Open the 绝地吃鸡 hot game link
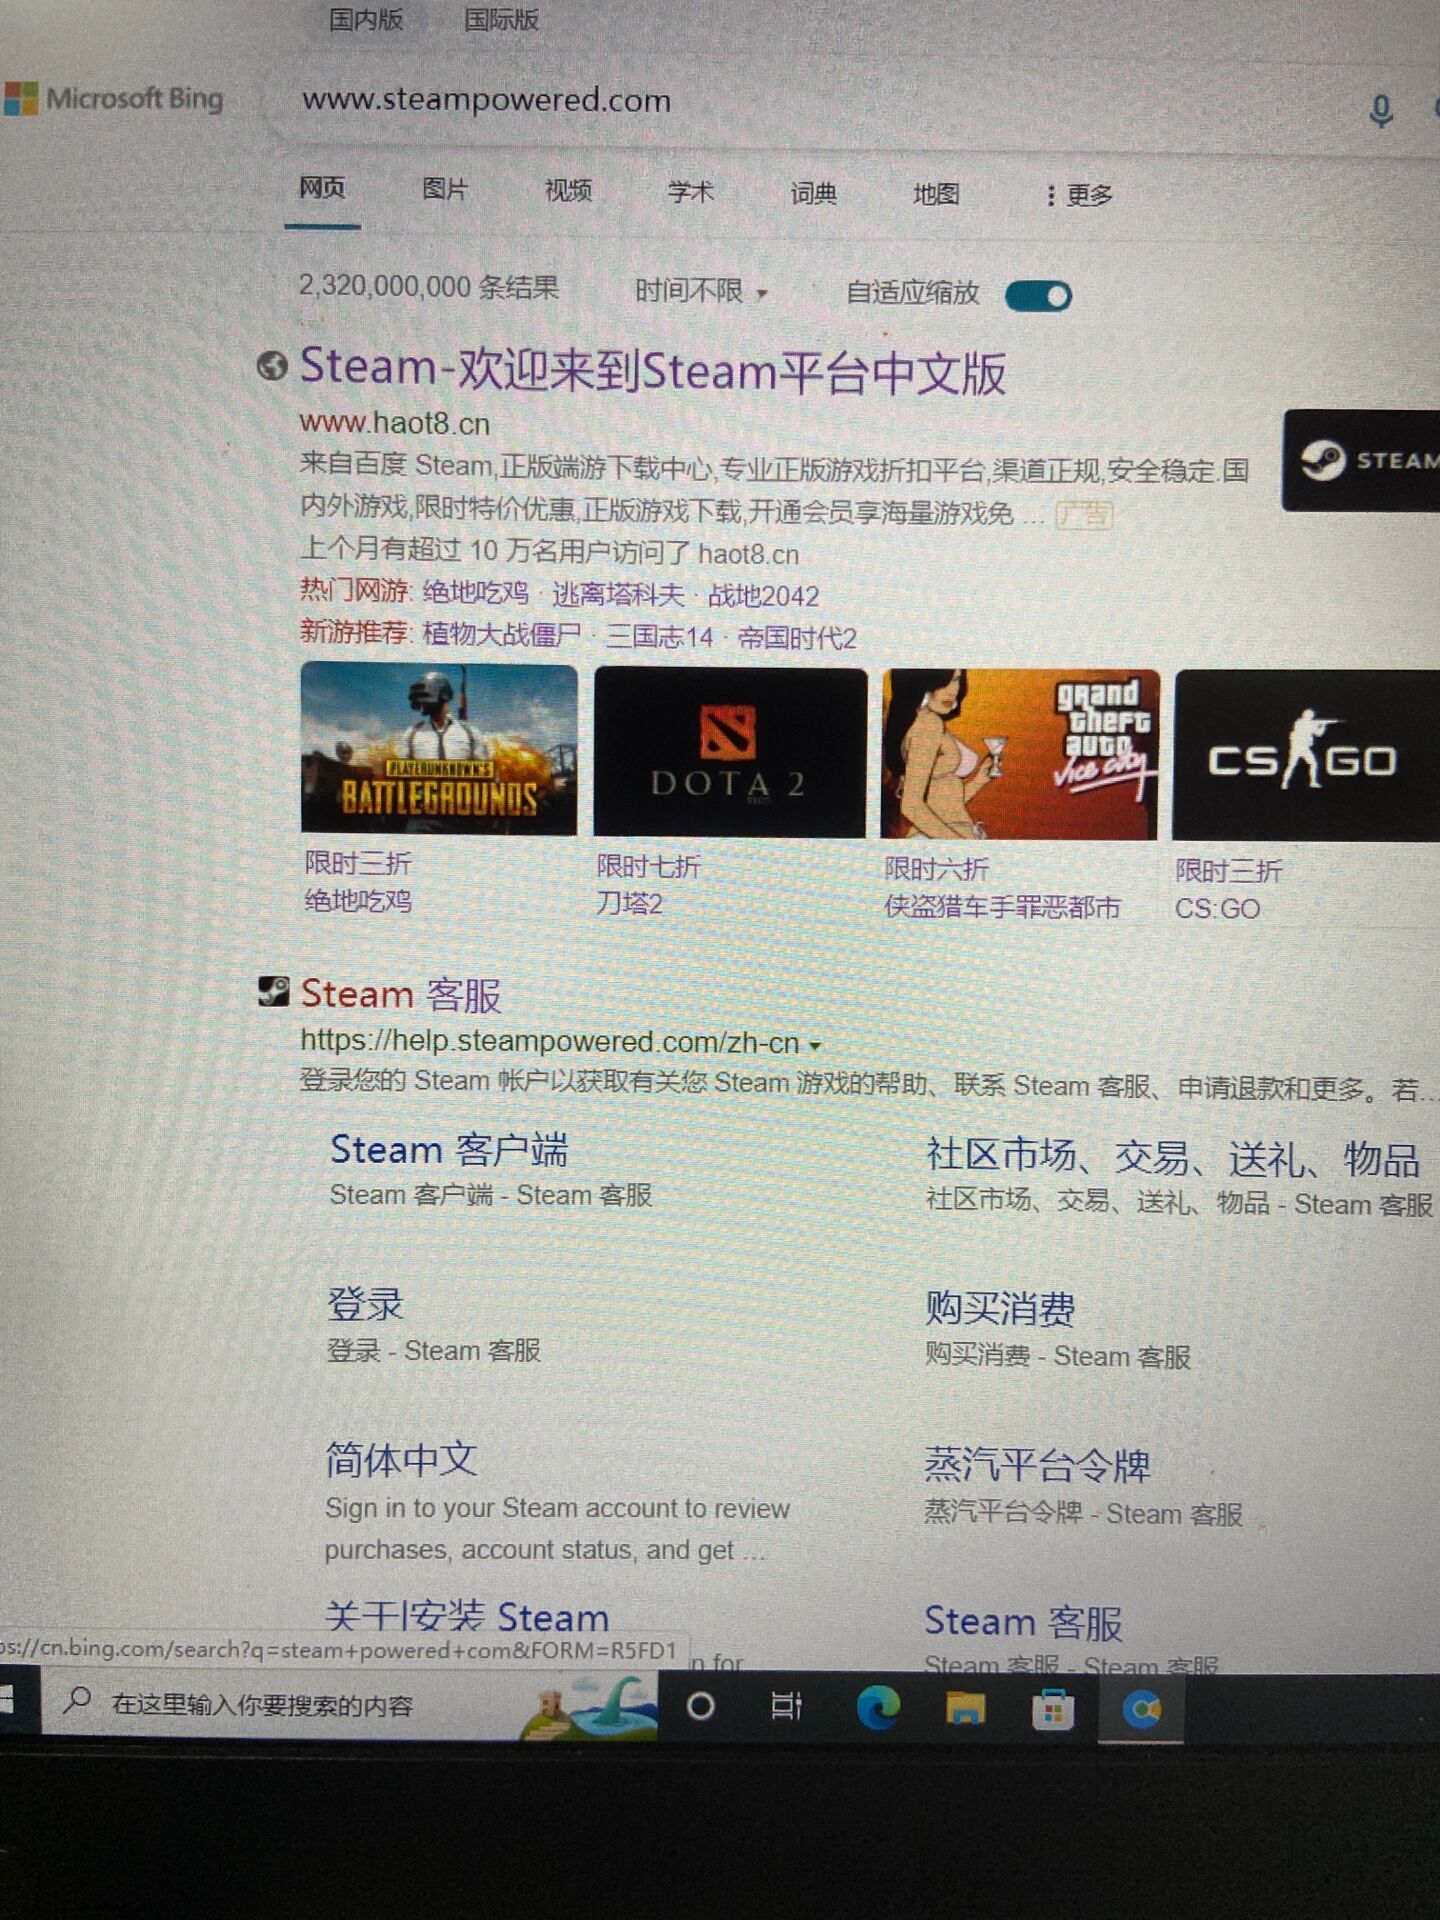 pyautogui.click(x=475, y=592)
